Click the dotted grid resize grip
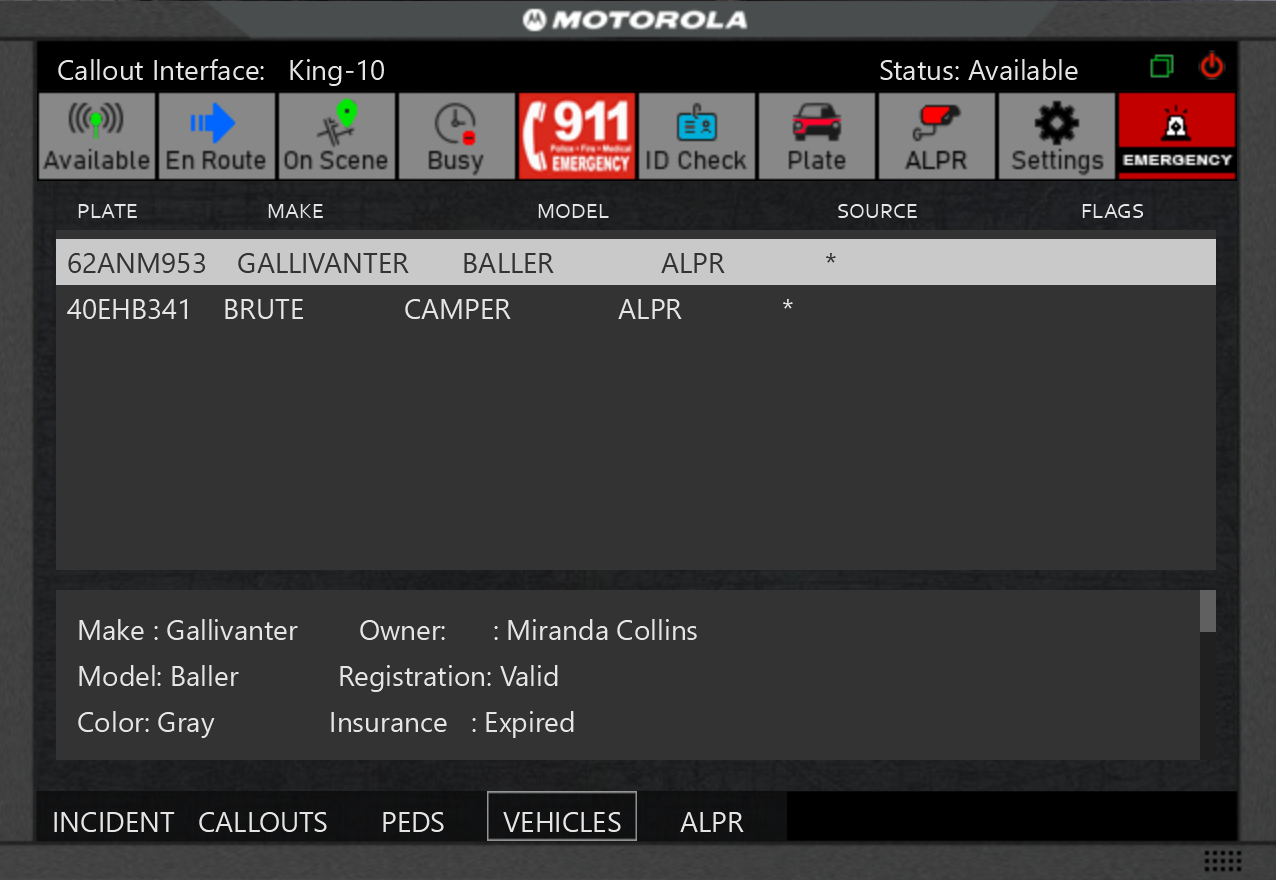The height and width of the screenshot is (880, 1276). [x=1222, y=861]
